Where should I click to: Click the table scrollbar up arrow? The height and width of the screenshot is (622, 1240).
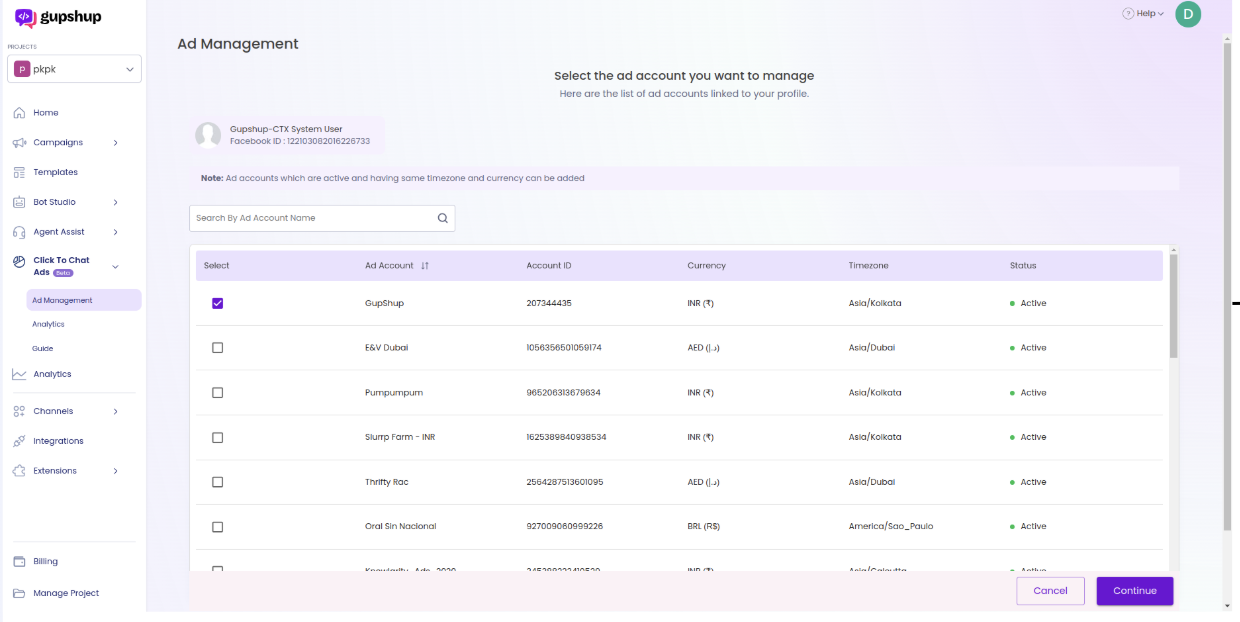1173,249
